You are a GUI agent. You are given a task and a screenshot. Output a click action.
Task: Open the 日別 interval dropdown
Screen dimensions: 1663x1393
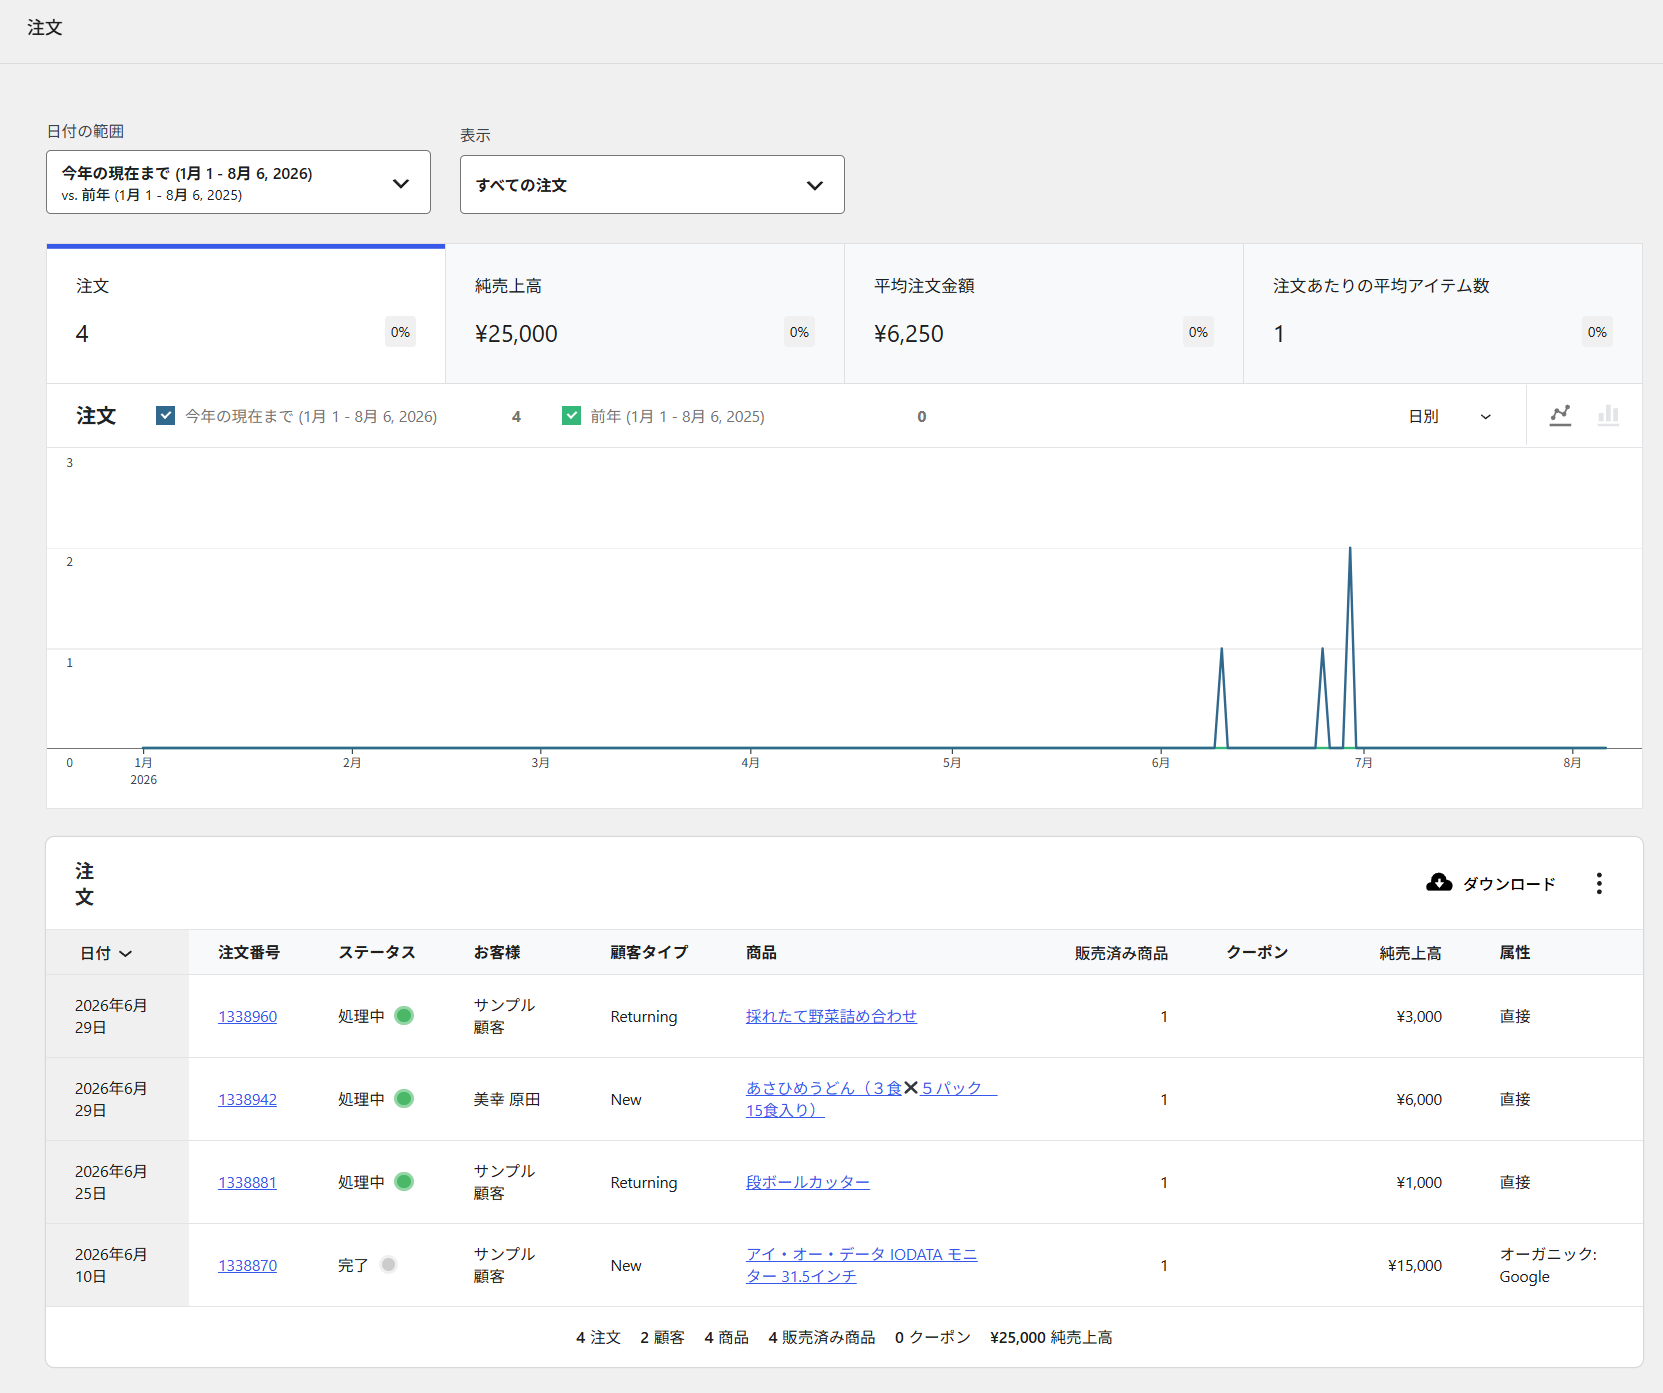click(1450, 416)
